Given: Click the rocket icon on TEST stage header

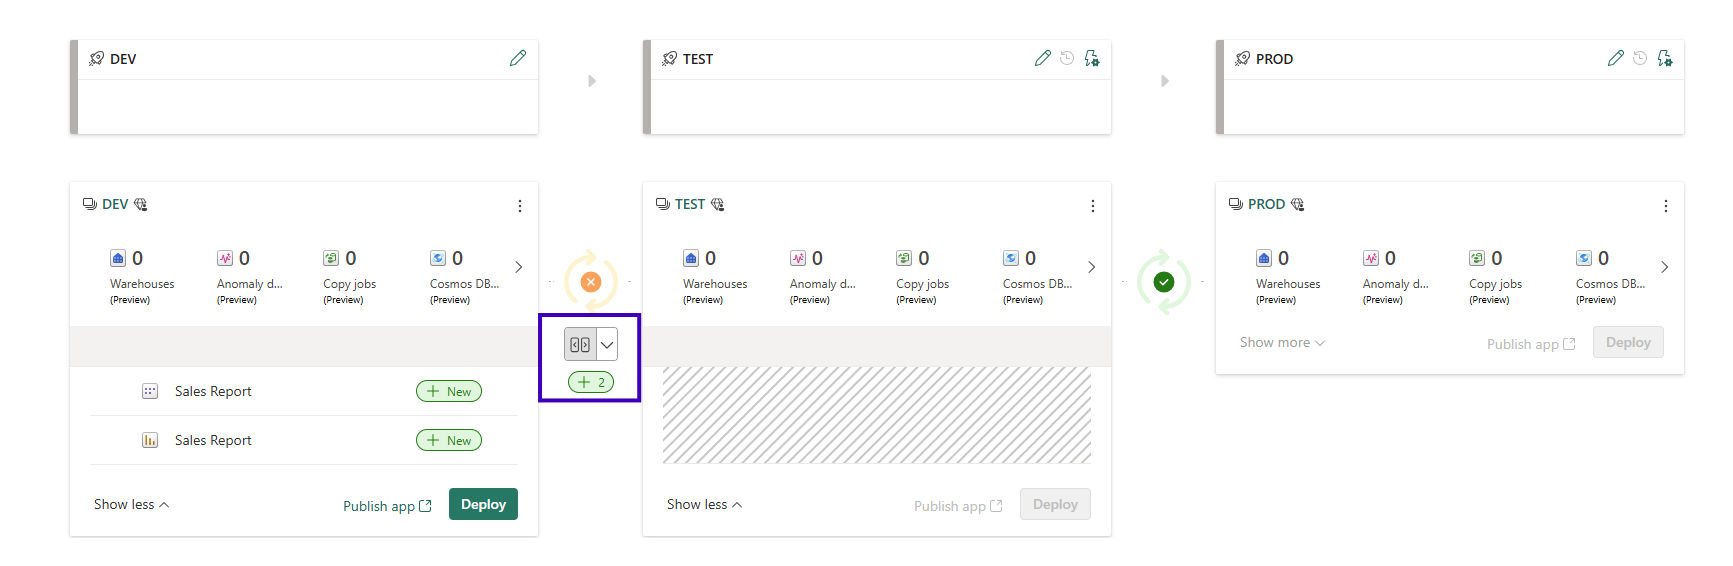Looking at the screenshot, I should [x=670, y=59].
